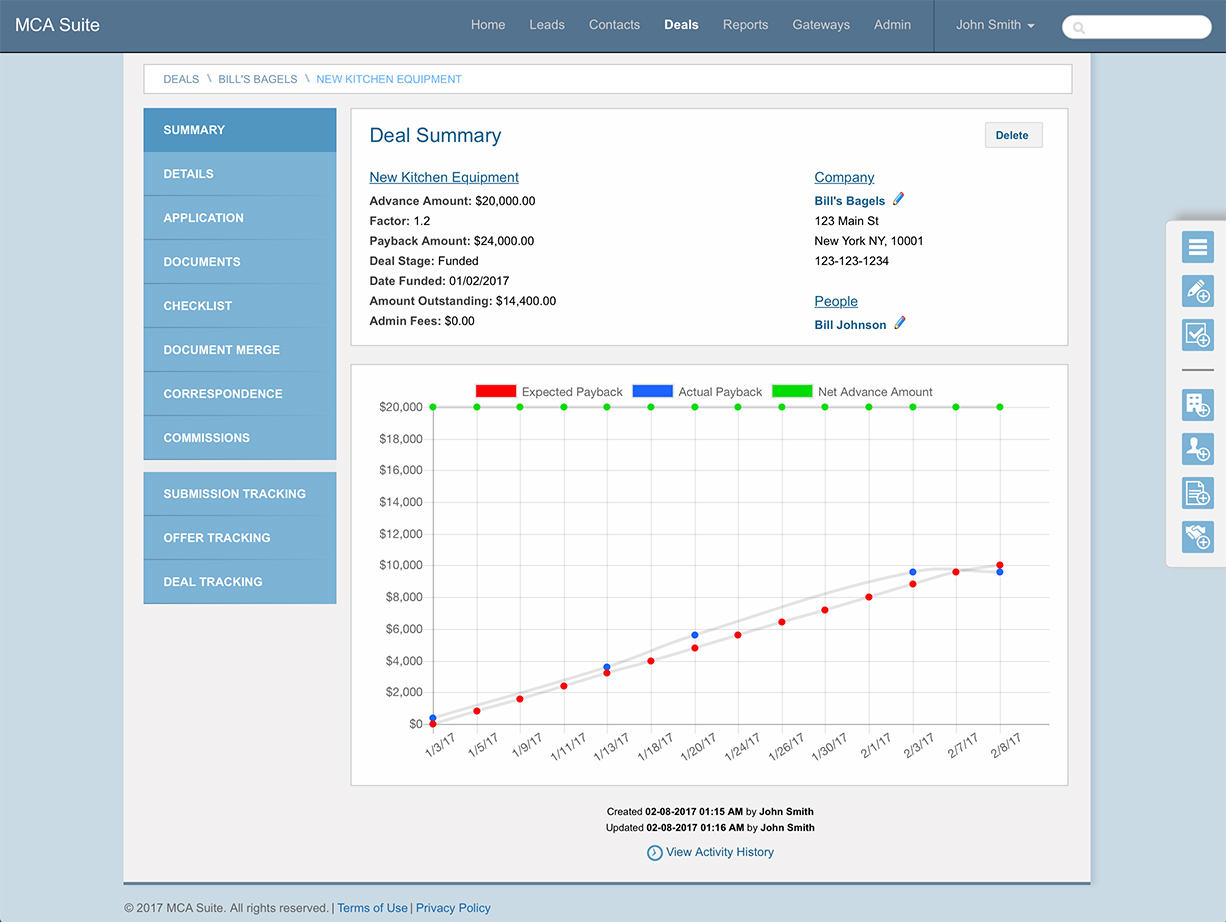Click the add contact person icon
Screen dimensions: 1226x922
click(x=1197, y=449)
